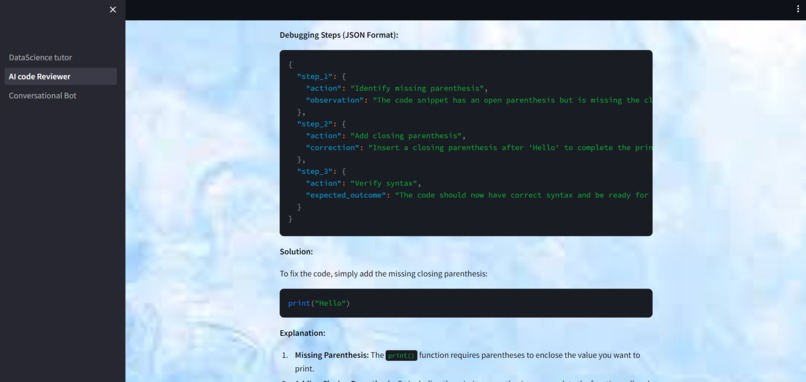Viewport: 806px width, 382px height.
Task: Open the three-dot main menu
Action: (x=798, y=9)
